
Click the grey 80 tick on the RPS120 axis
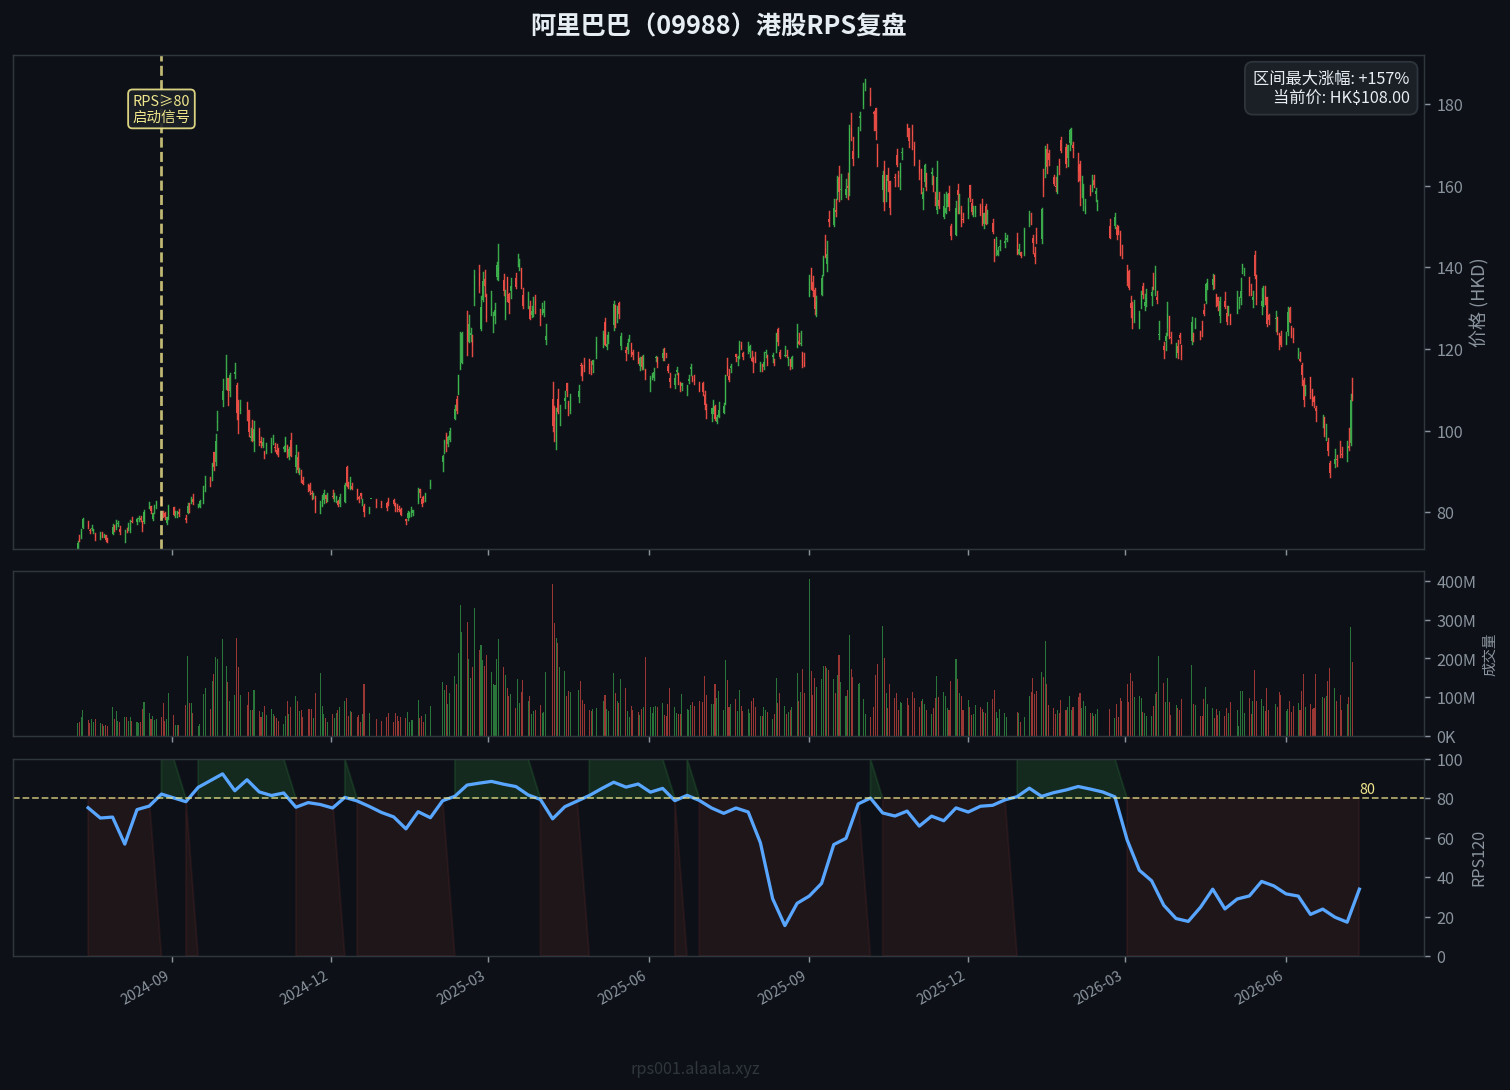pyautogui.click(x=1445, y=799)
